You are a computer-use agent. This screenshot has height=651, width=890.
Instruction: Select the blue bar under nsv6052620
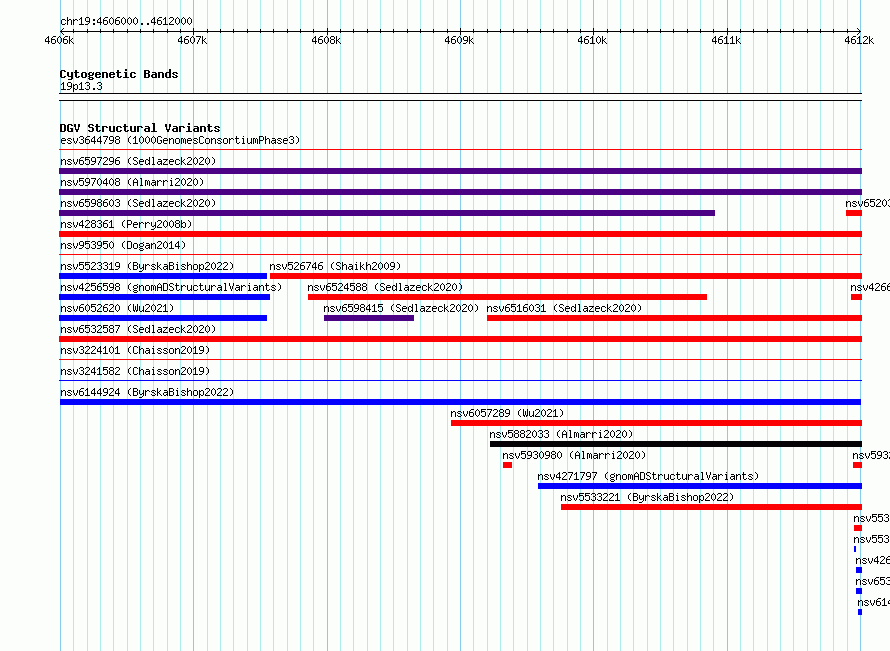163,318
